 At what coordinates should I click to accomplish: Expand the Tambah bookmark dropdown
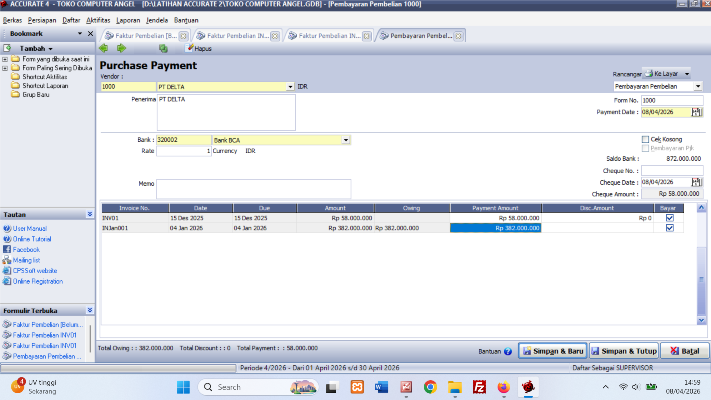[50, 49]
